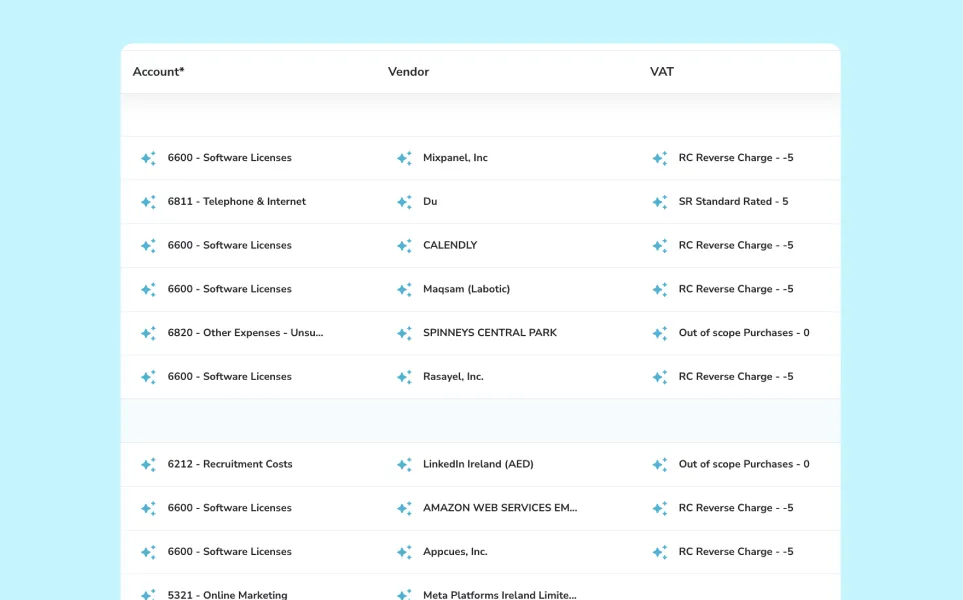Click account sparkle icon in the Rasayel row
This screenshot has width=963, height=600.
click(x=149, y=376)
